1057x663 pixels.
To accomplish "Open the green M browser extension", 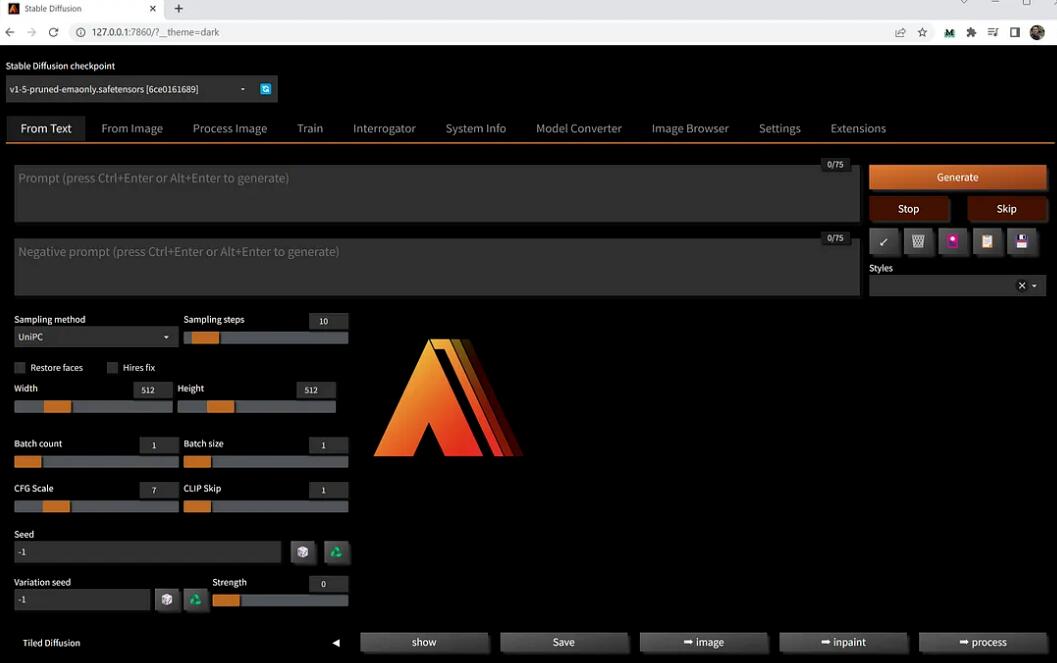I will point(949,32).
